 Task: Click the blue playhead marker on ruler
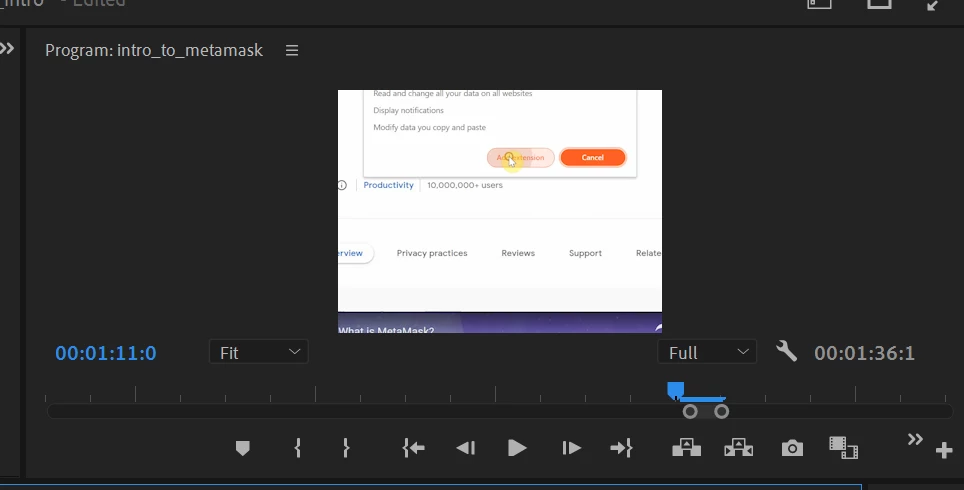coord(676,390)
